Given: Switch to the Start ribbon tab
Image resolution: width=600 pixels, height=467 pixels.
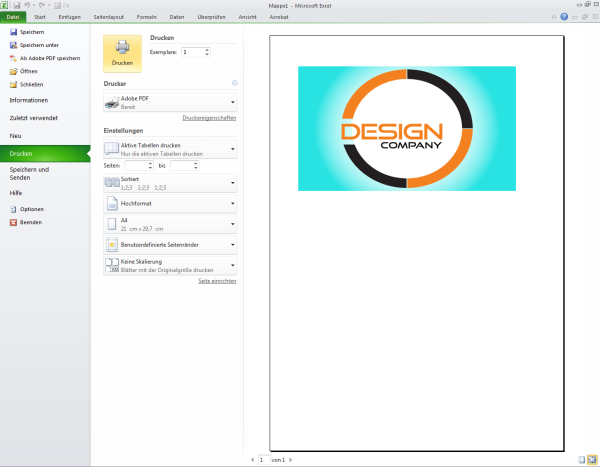Looking at the screenshot, I should coord(39,17).
